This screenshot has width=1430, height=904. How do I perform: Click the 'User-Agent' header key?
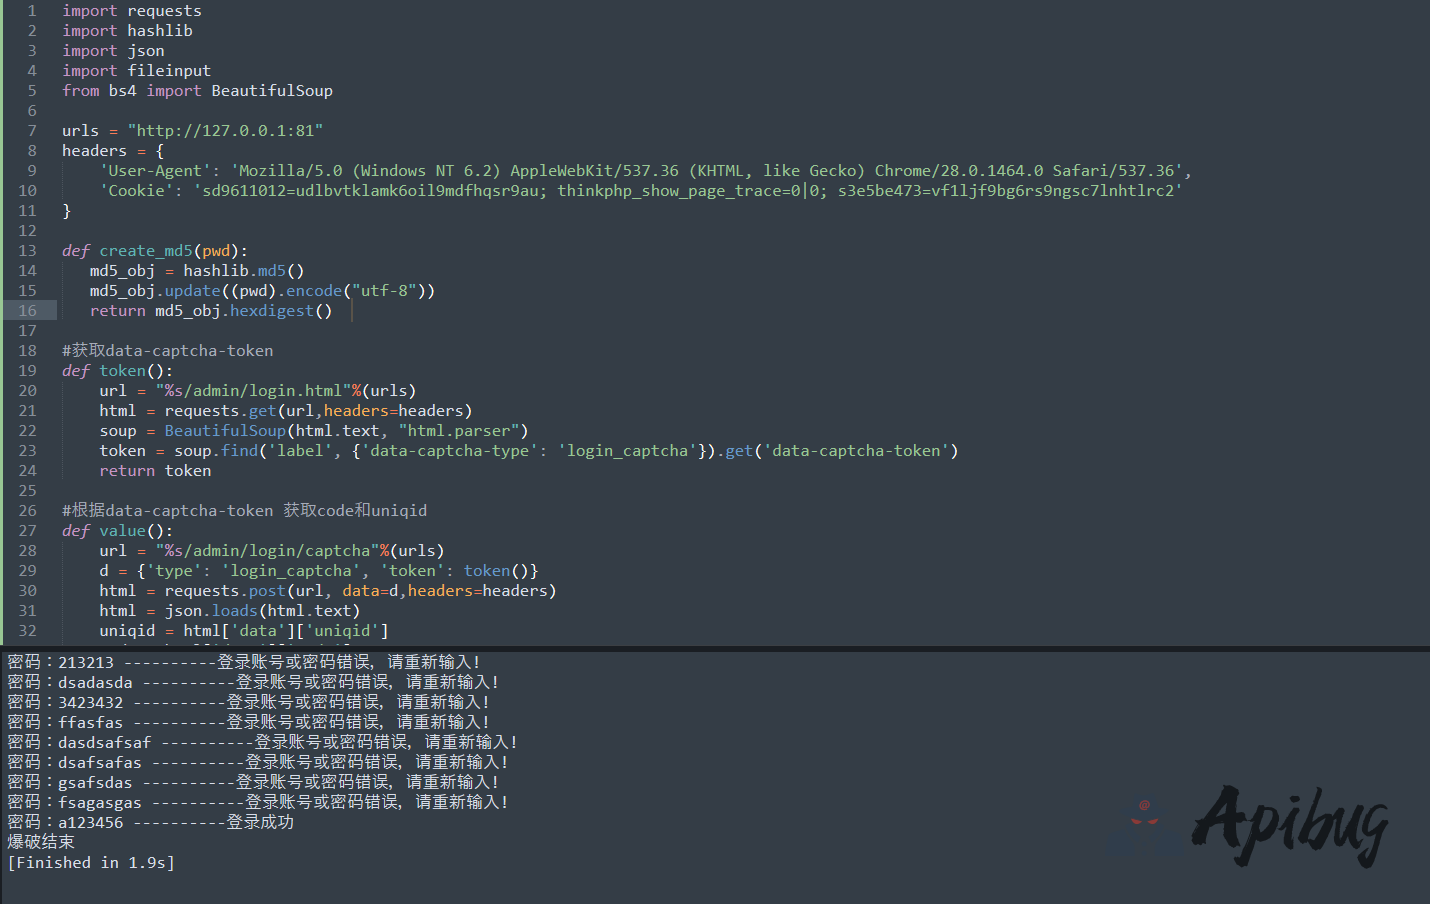(155, 171)
